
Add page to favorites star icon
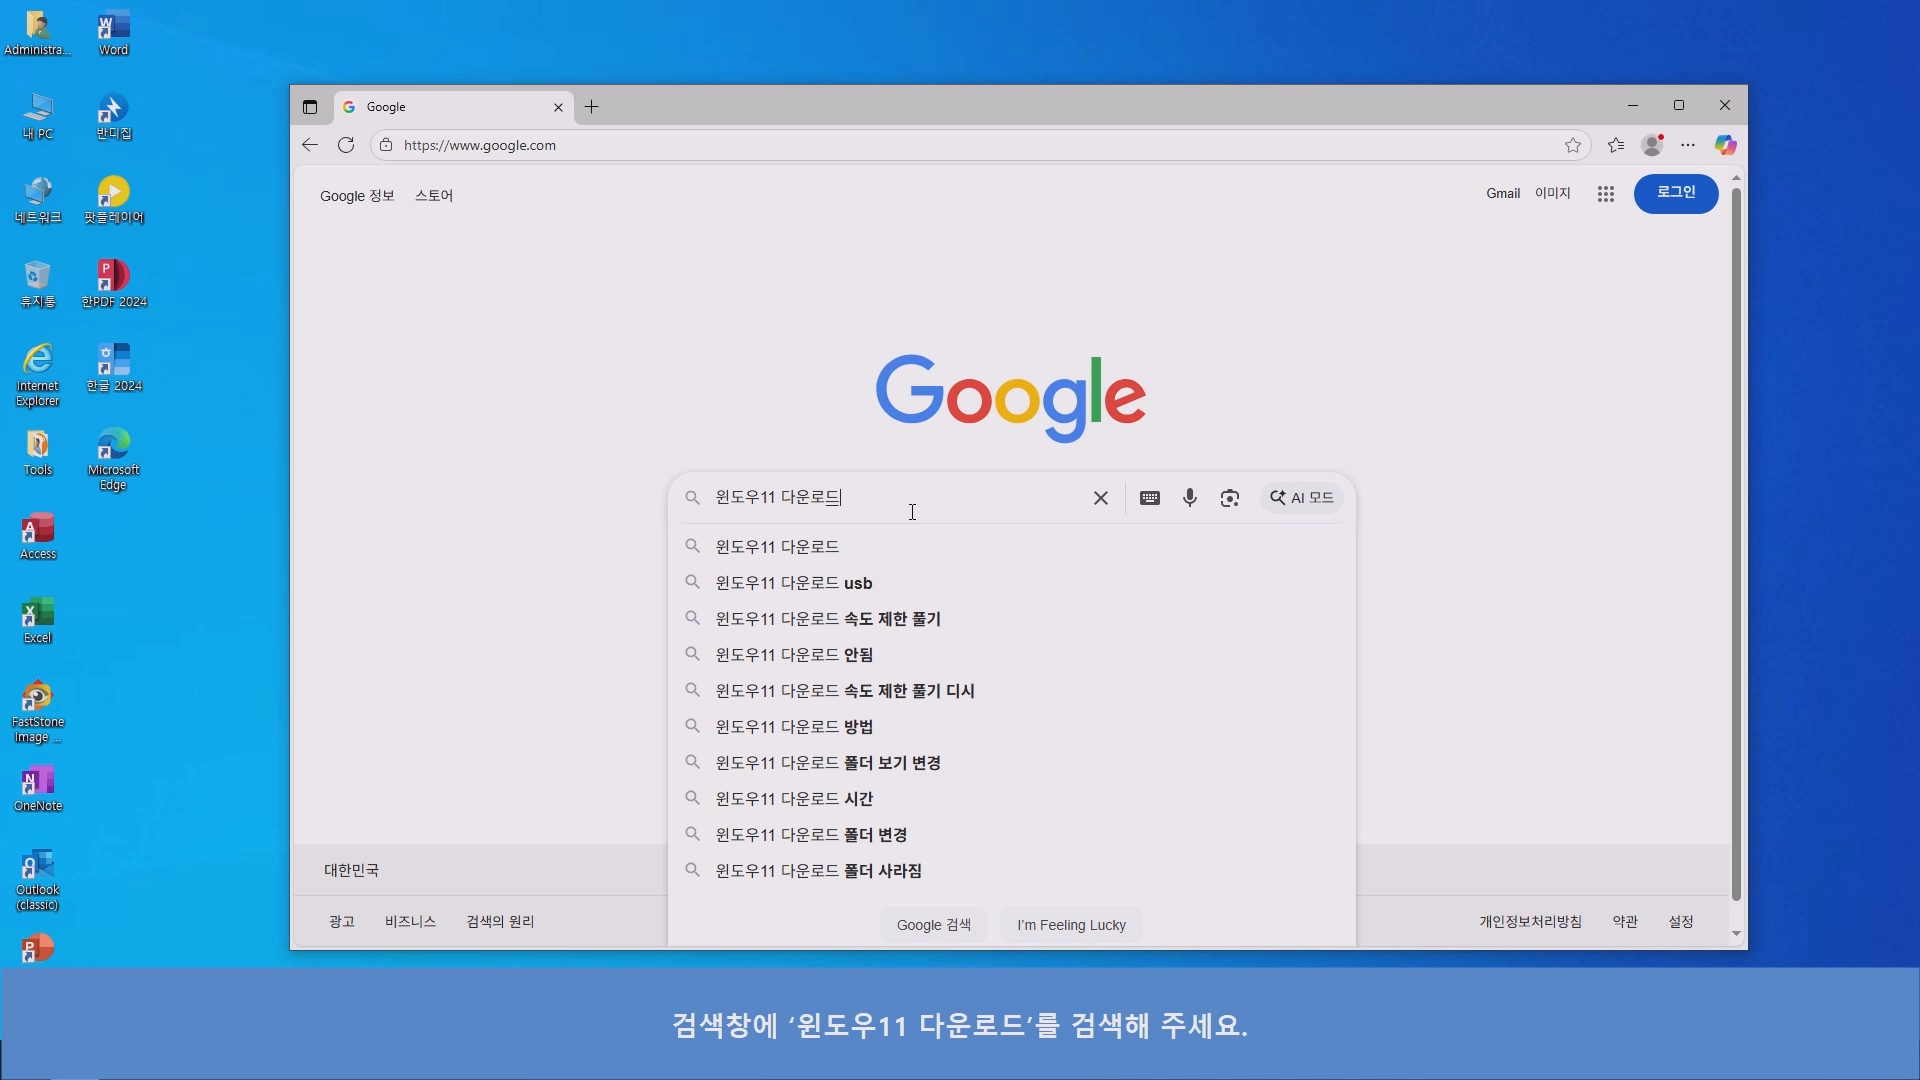click(1572, 145)
